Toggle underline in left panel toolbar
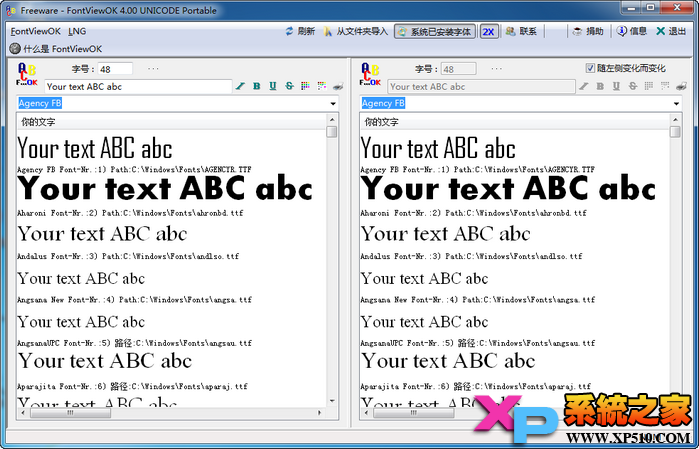The height and width of the screenshot is (449, 699). (x=273, y=86)
